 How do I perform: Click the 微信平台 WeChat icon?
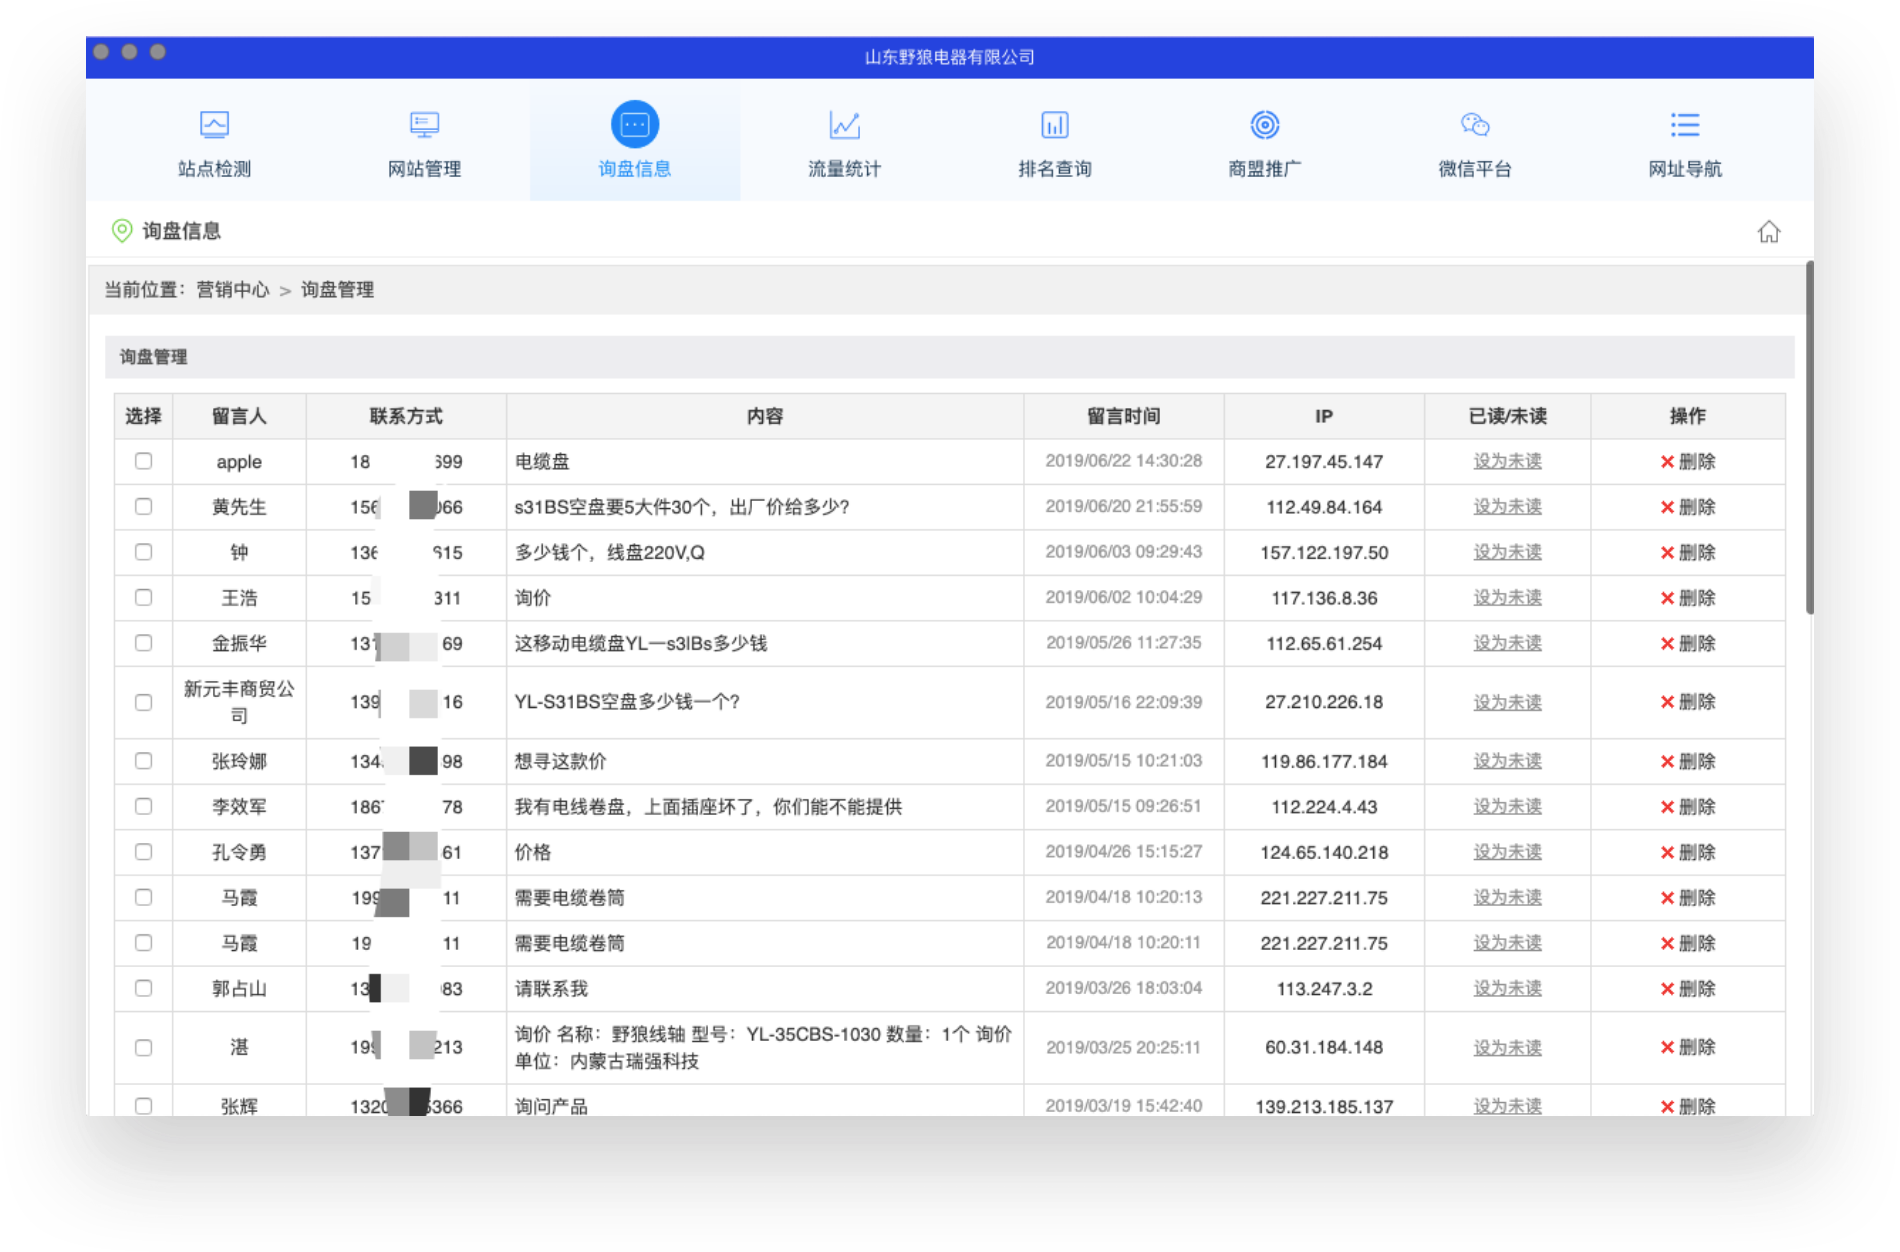tap(1473, 125)
